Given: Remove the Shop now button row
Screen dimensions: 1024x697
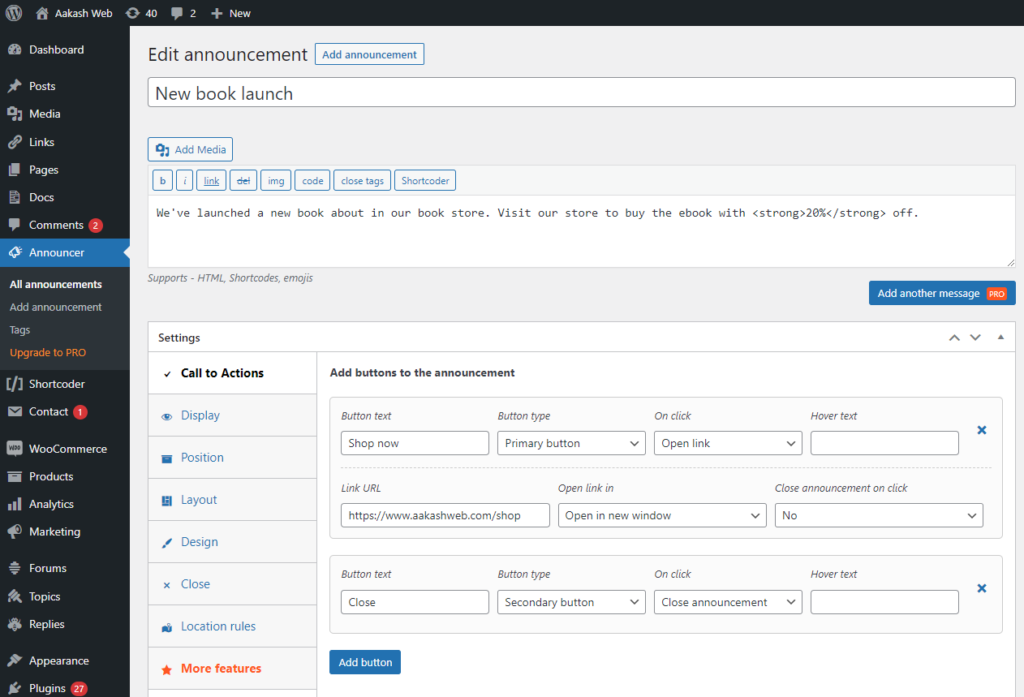Looking at the screenshot, I should pyautogui.click(x=981, y=429).
